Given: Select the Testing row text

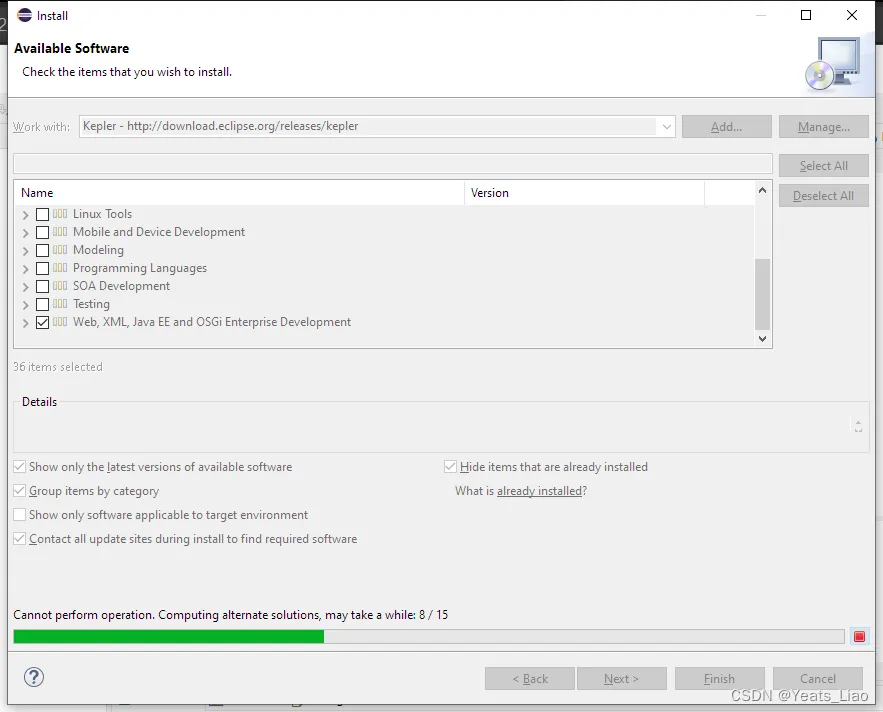Looking at the screenshot, I should (91, 304).
